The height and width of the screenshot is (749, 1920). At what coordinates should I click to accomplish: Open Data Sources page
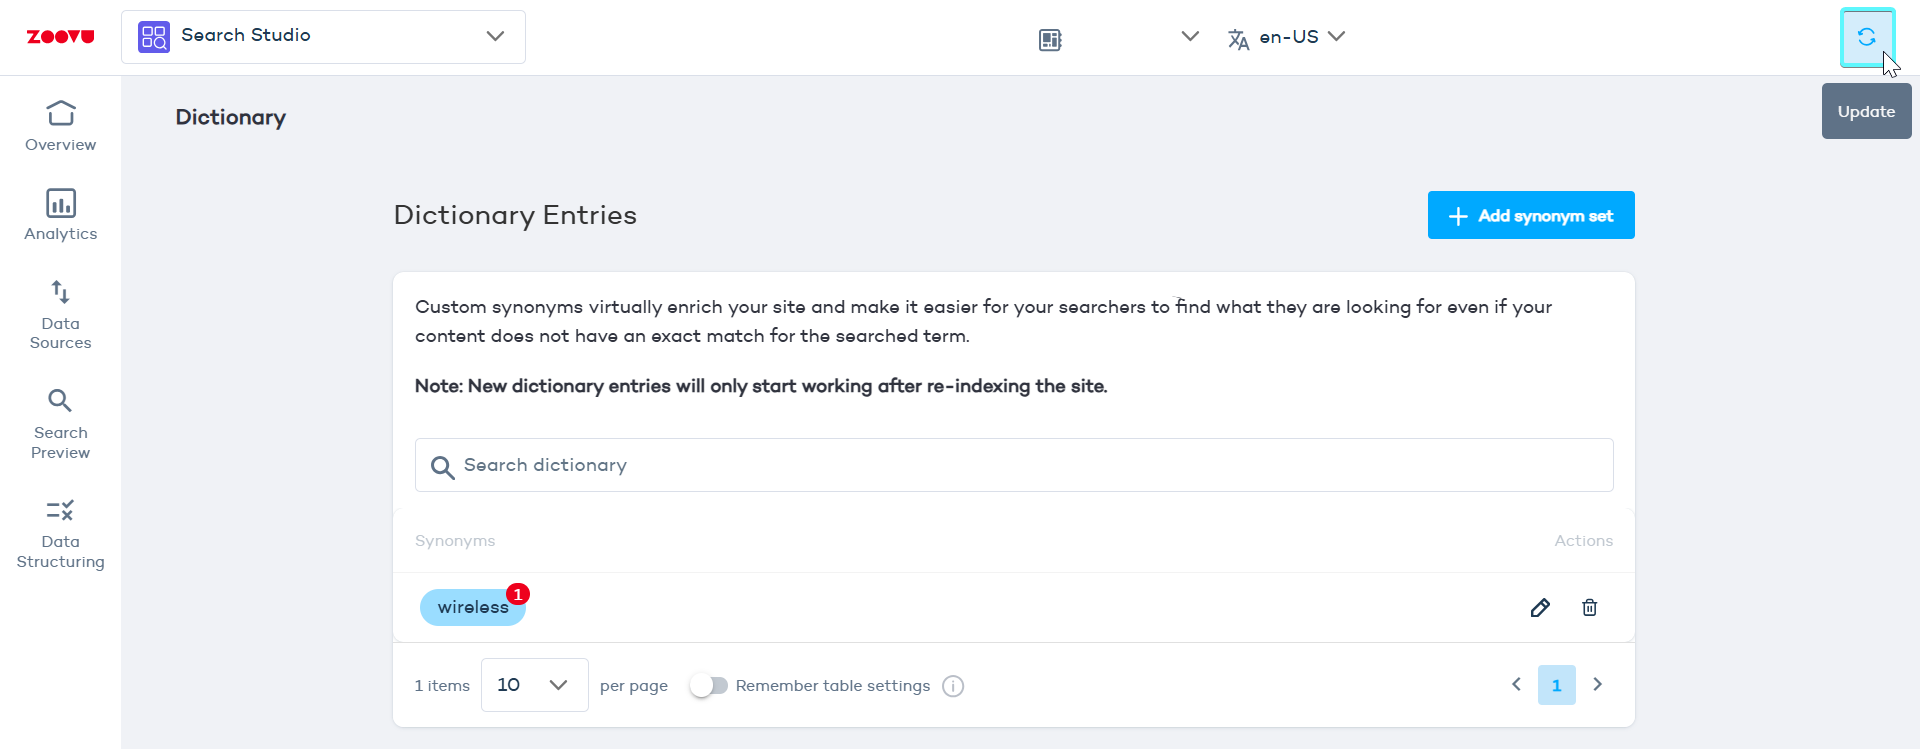coord(61,315)
